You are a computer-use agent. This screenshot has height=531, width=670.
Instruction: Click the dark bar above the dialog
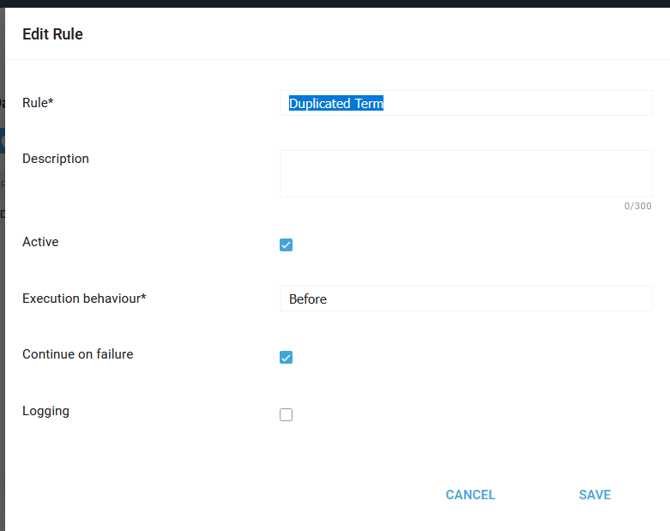click(335, 3)
